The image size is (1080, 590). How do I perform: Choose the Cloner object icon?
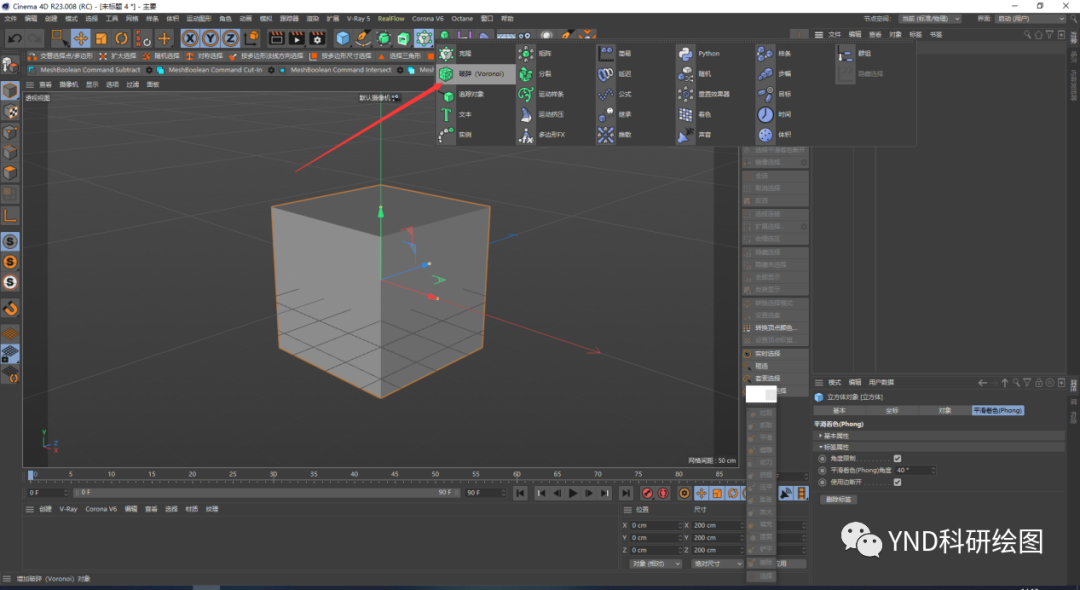coord(446,53)
